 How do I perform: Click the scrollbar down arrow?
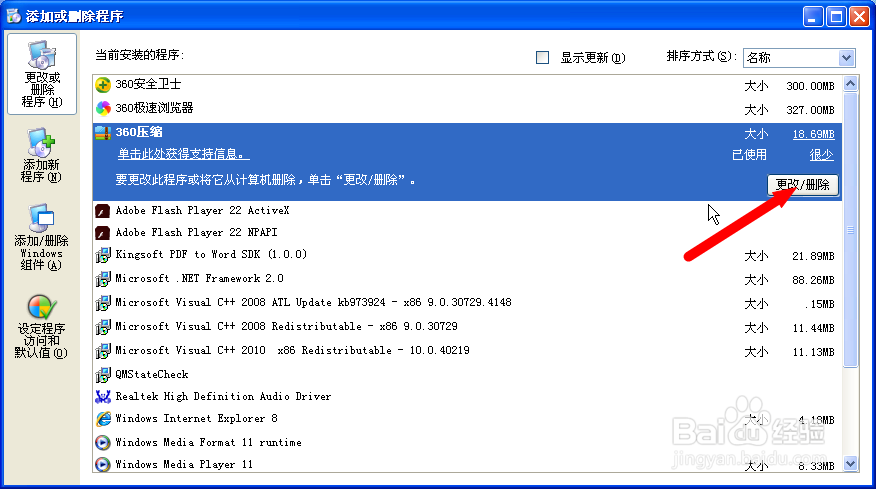[x=850, y=463]
